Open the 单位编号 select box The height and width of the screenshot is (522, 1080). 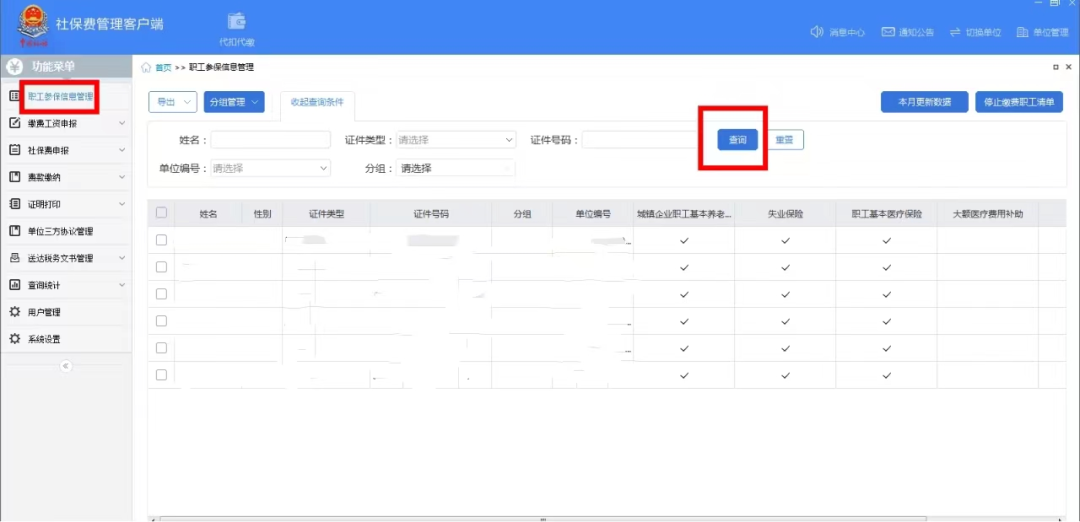tap(271, 167)
